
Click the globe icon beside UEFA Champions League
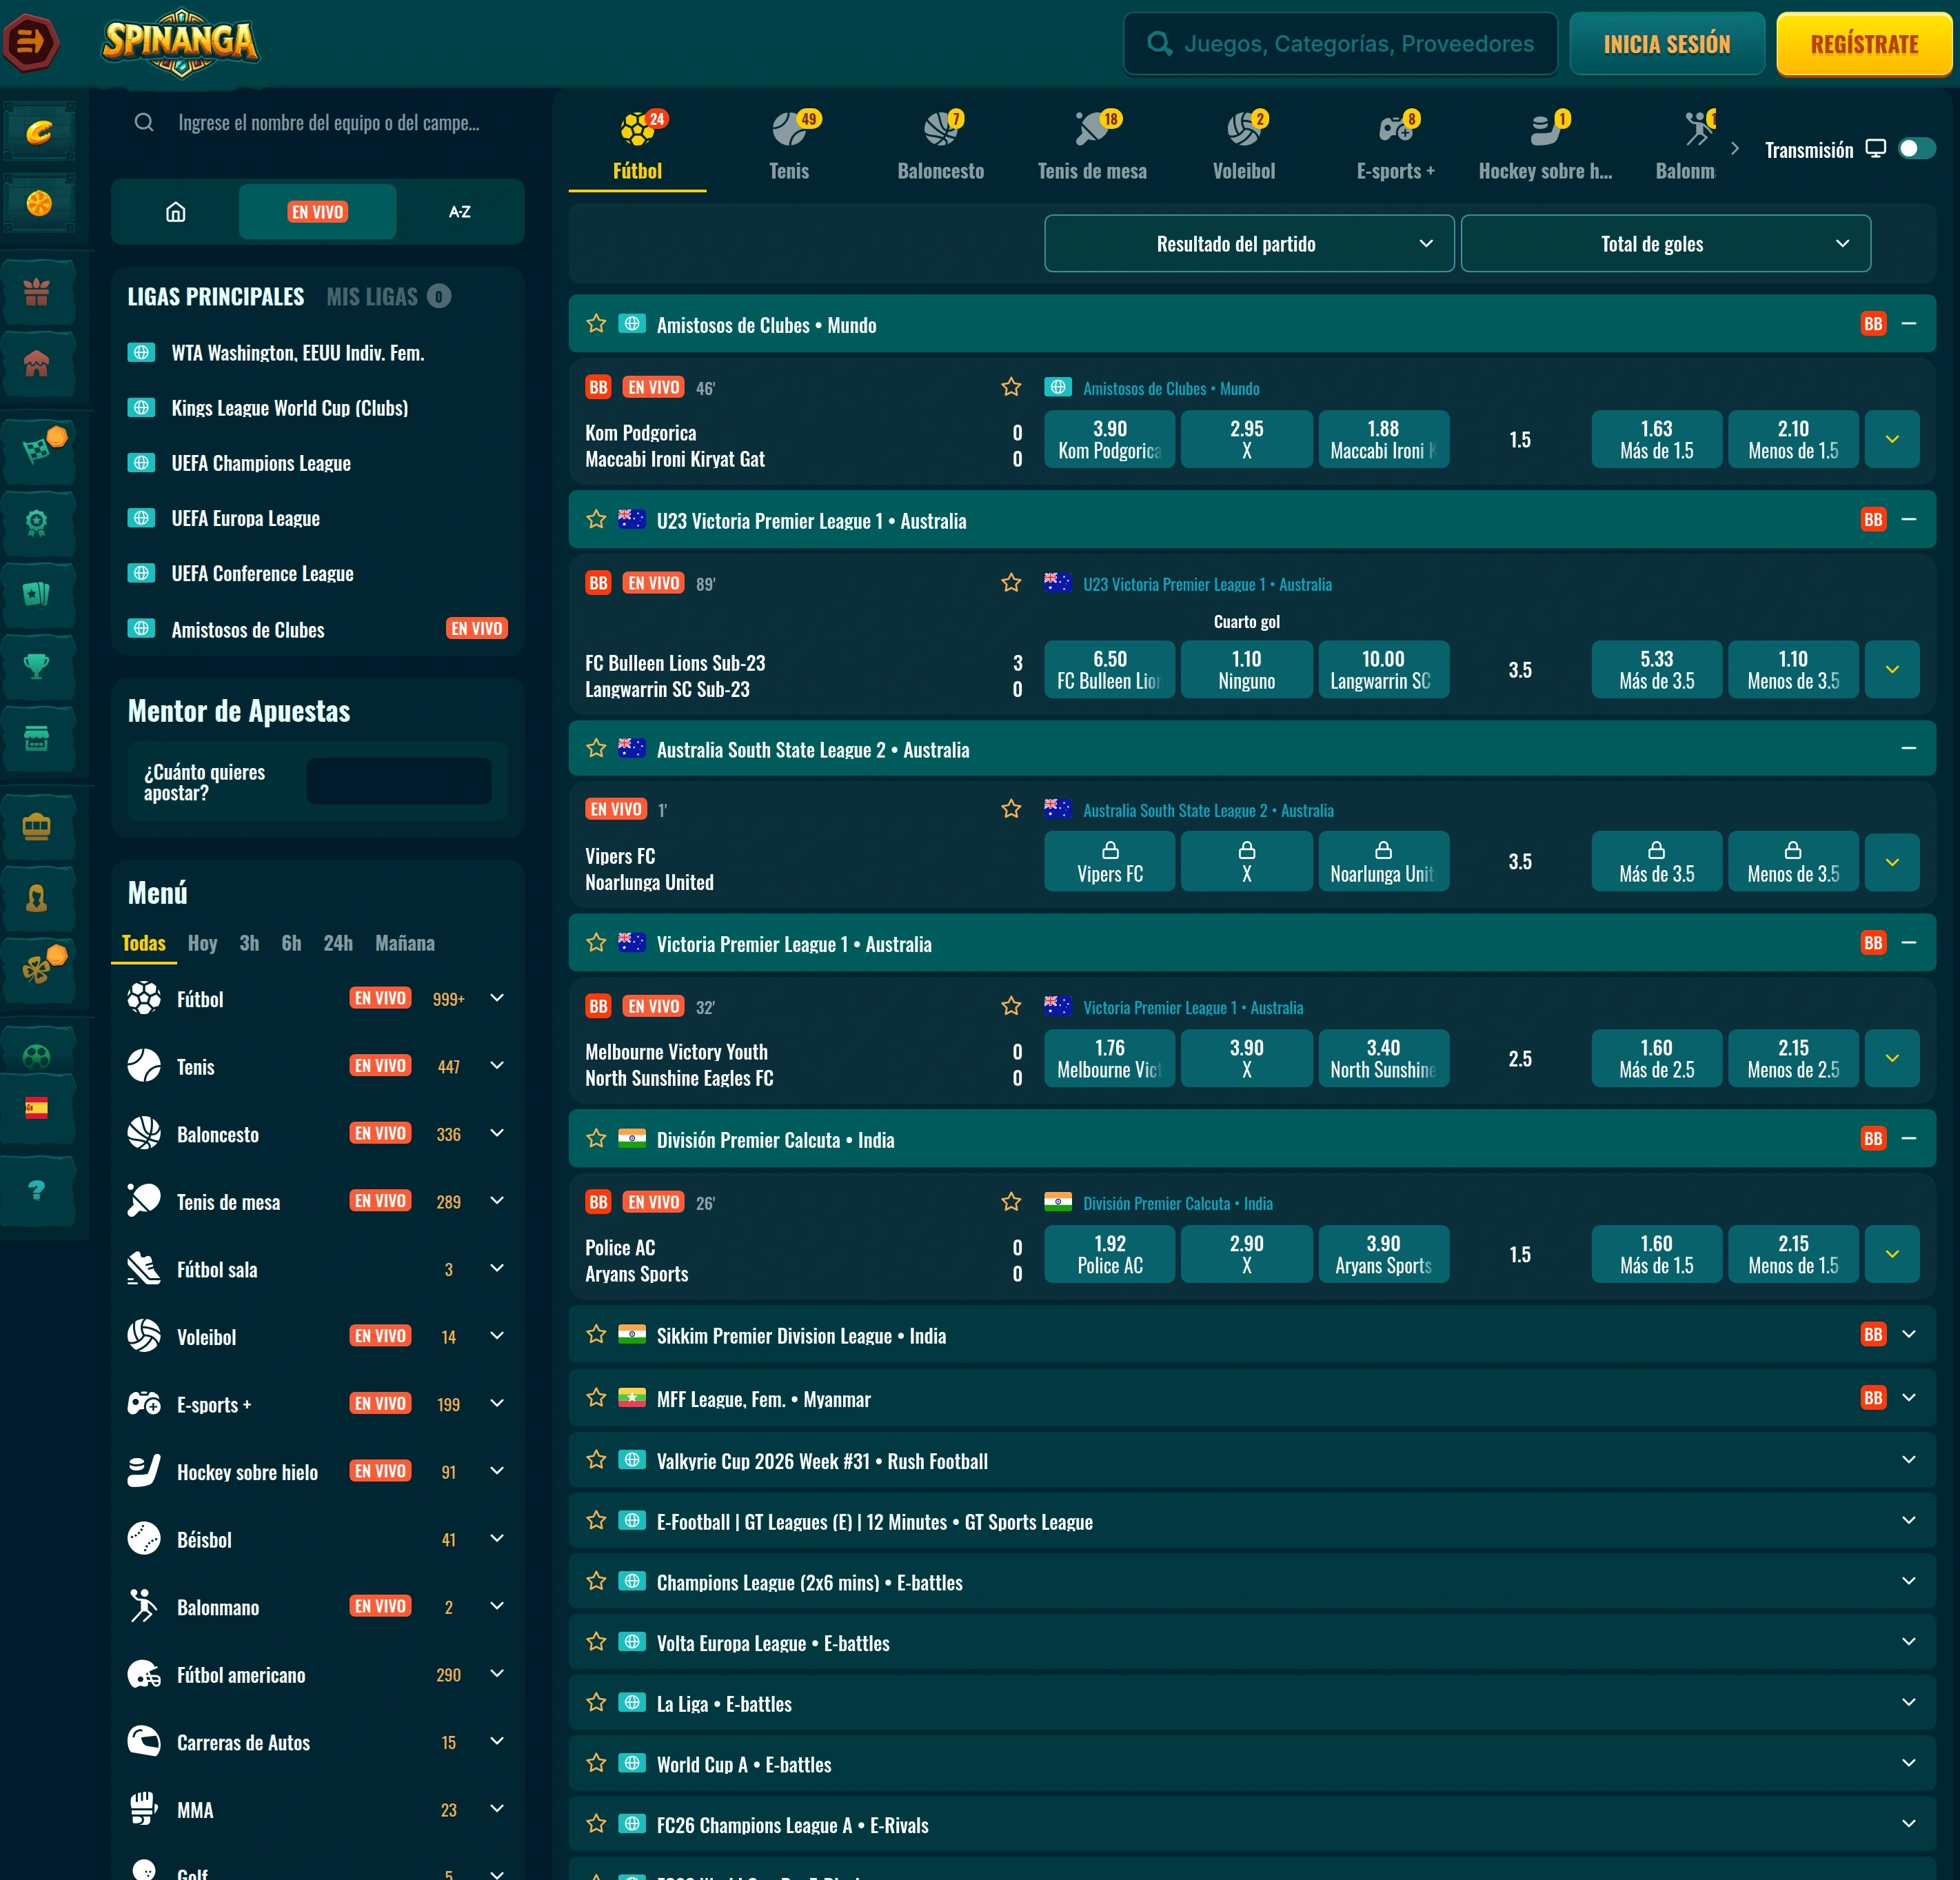pos(141,463)
